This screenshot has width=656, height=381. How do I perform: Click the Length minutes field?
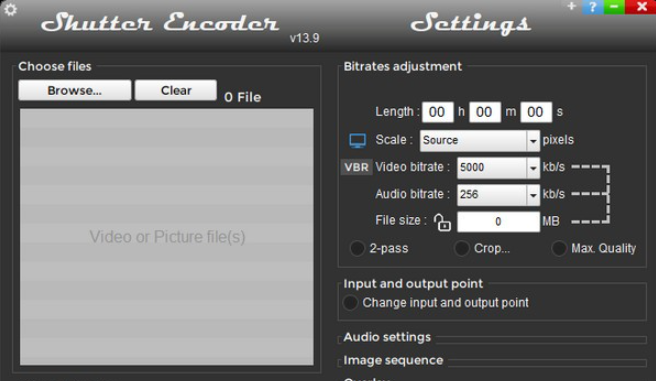coord(484,112)
